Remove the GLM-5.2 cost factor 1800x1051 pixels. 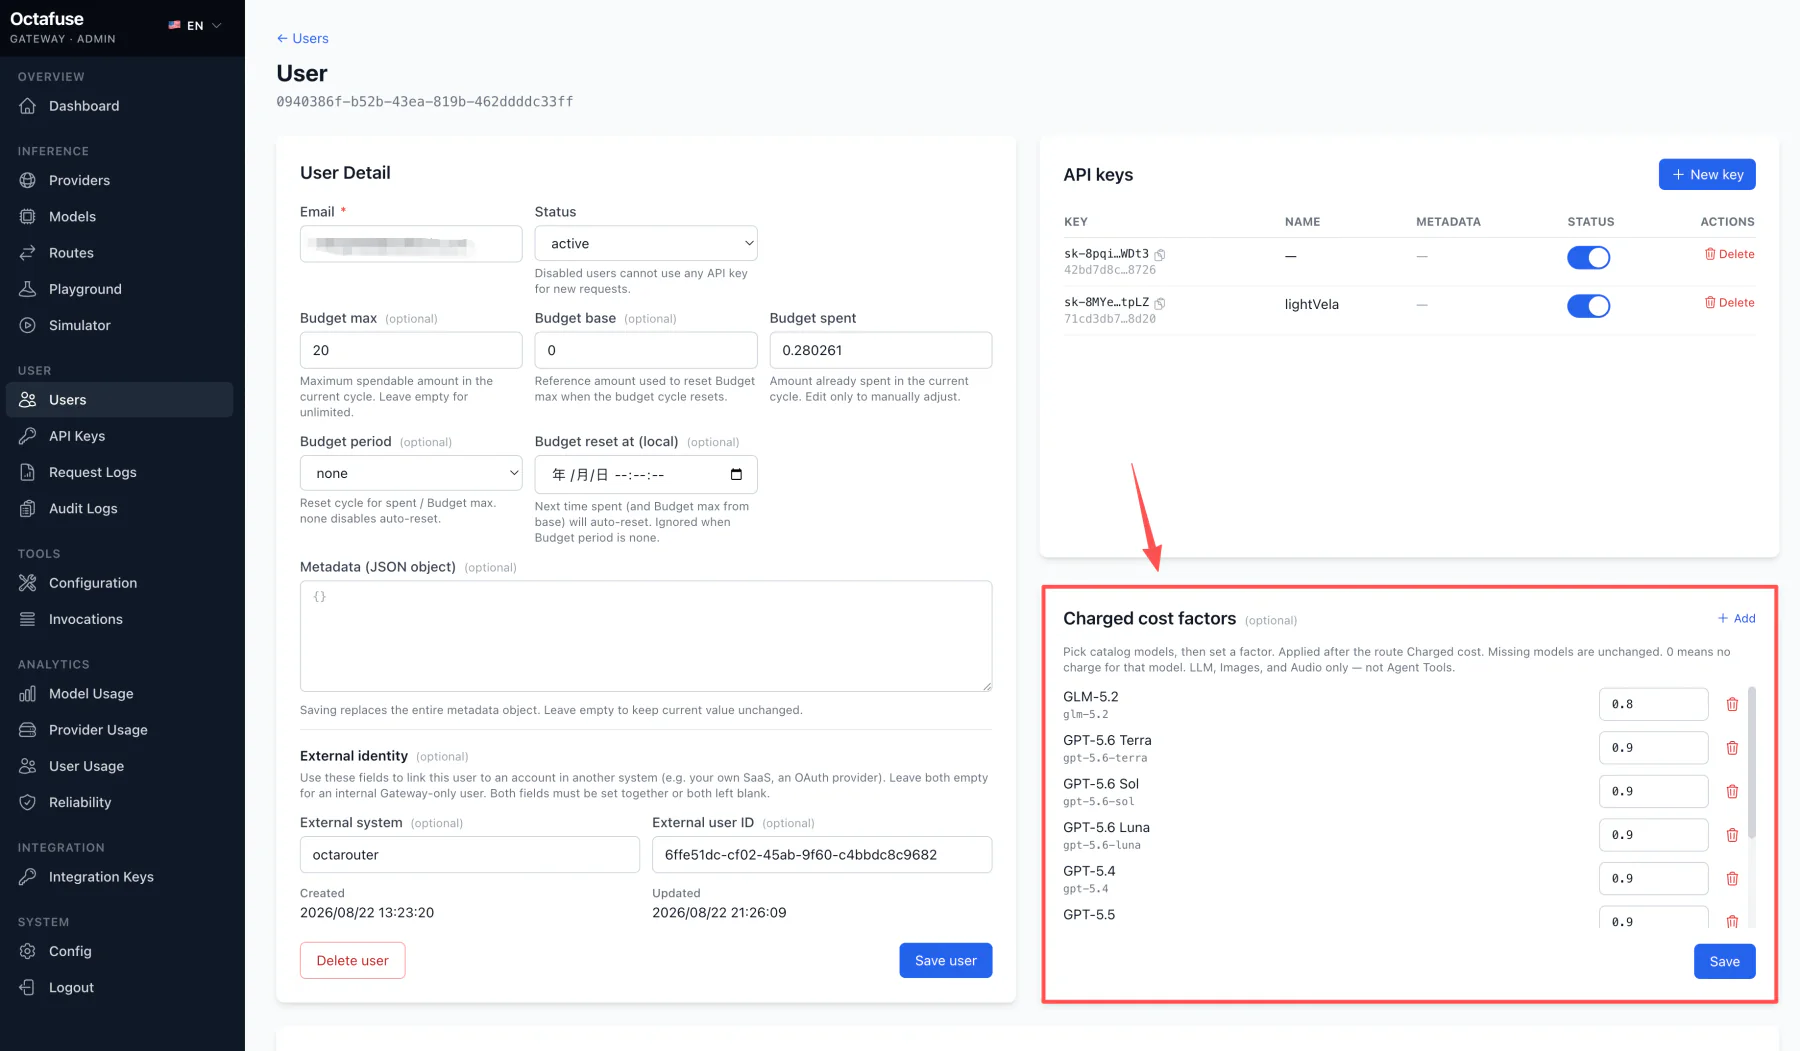pos(1732,704)
